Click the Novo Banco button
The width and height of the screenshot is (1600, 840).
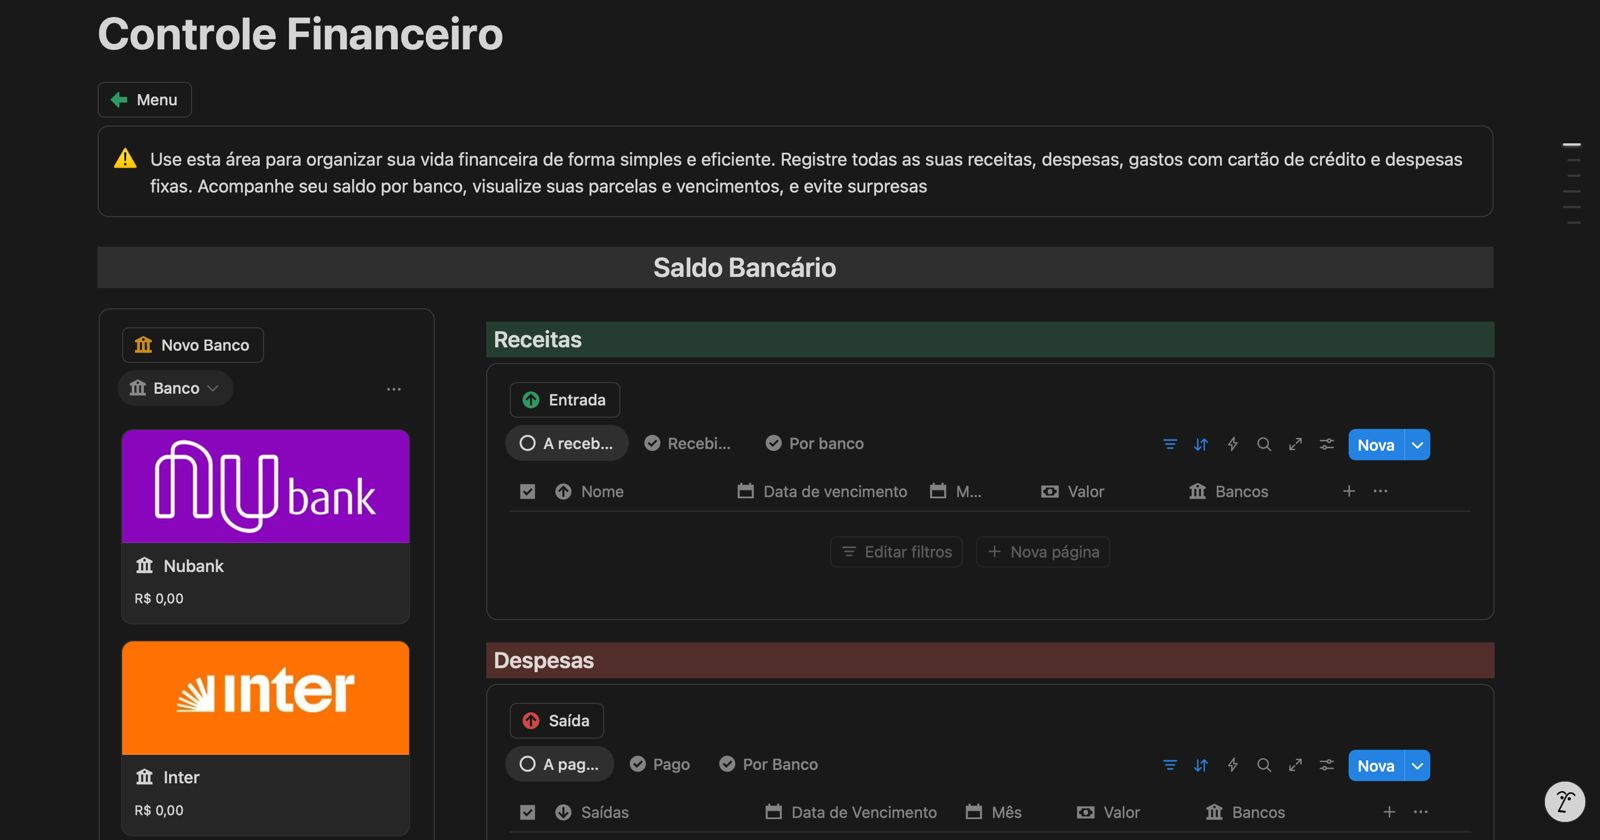coord(193,345)
